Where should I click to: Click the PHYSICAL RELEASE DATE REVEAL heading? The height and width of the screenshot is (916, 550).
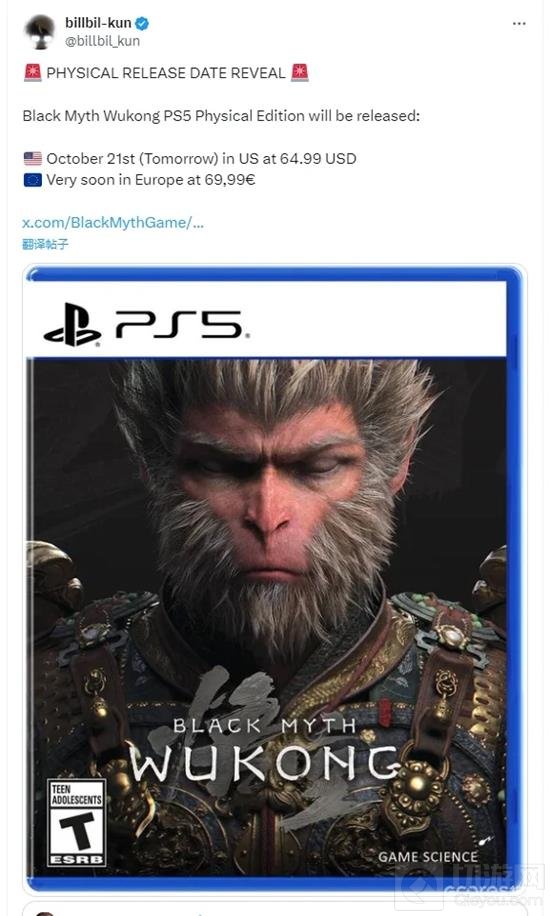click(x=166, y=73)
